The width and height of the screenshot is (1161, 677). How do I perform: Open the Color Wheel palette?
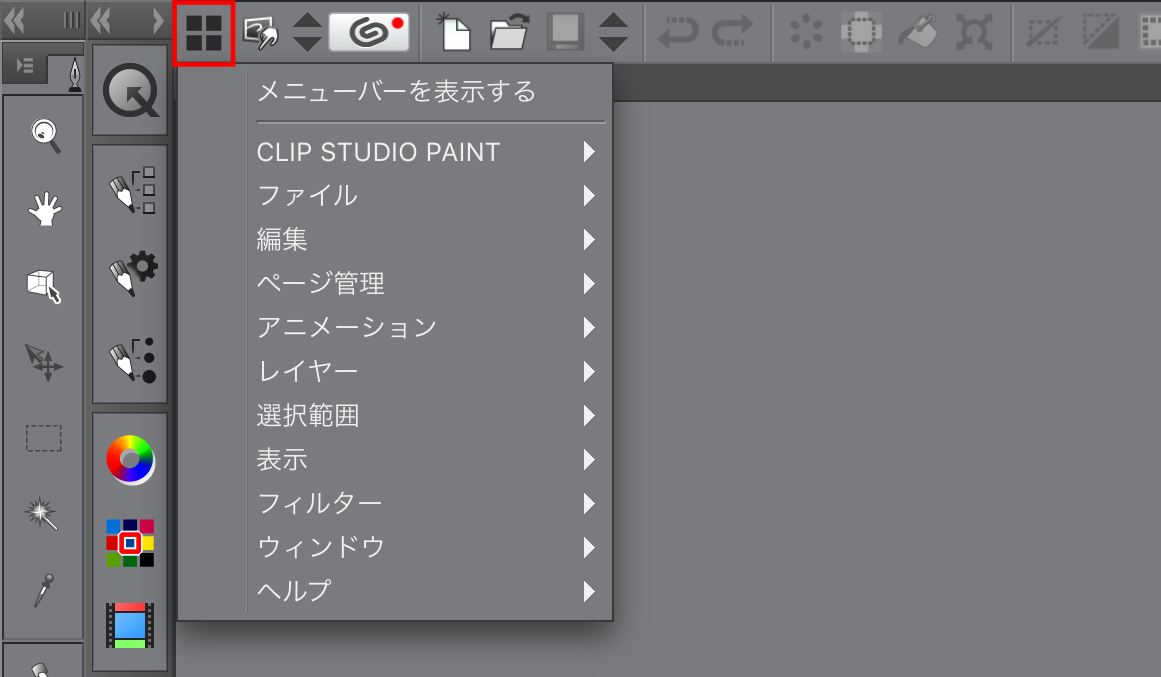[130, 459]
